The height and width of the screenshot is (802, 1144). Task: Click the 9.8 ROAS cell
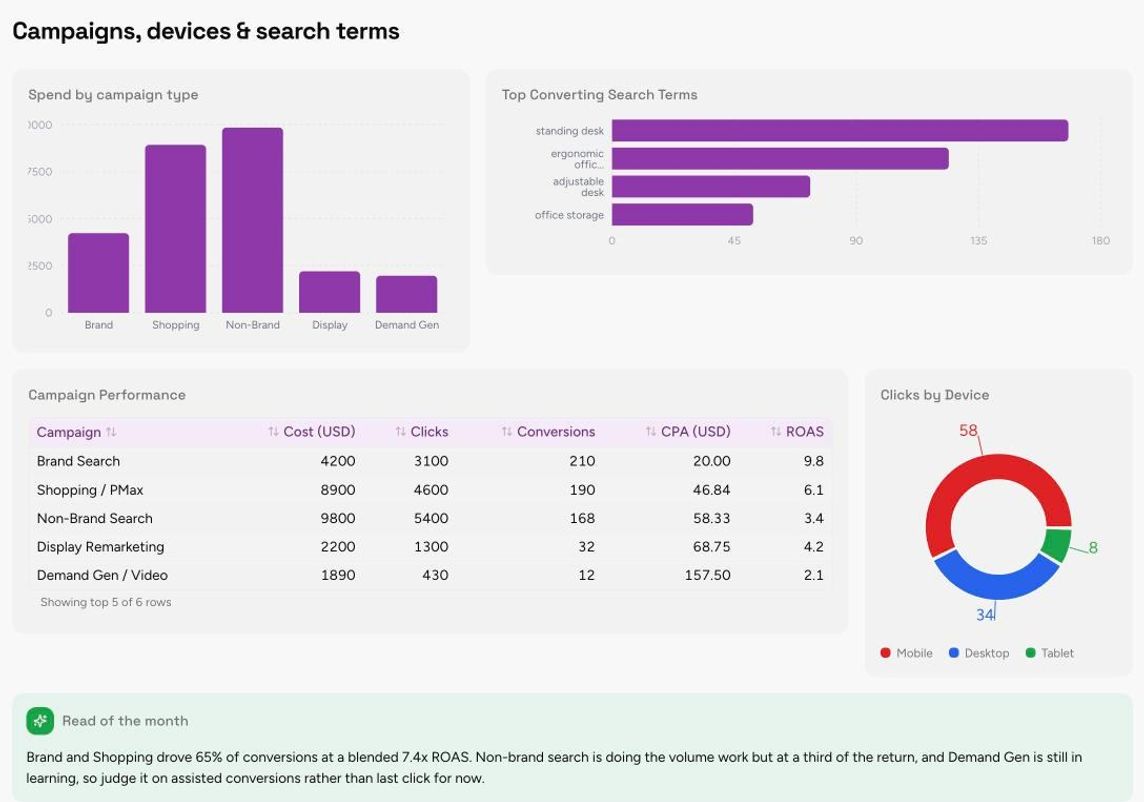click(813, 461)
